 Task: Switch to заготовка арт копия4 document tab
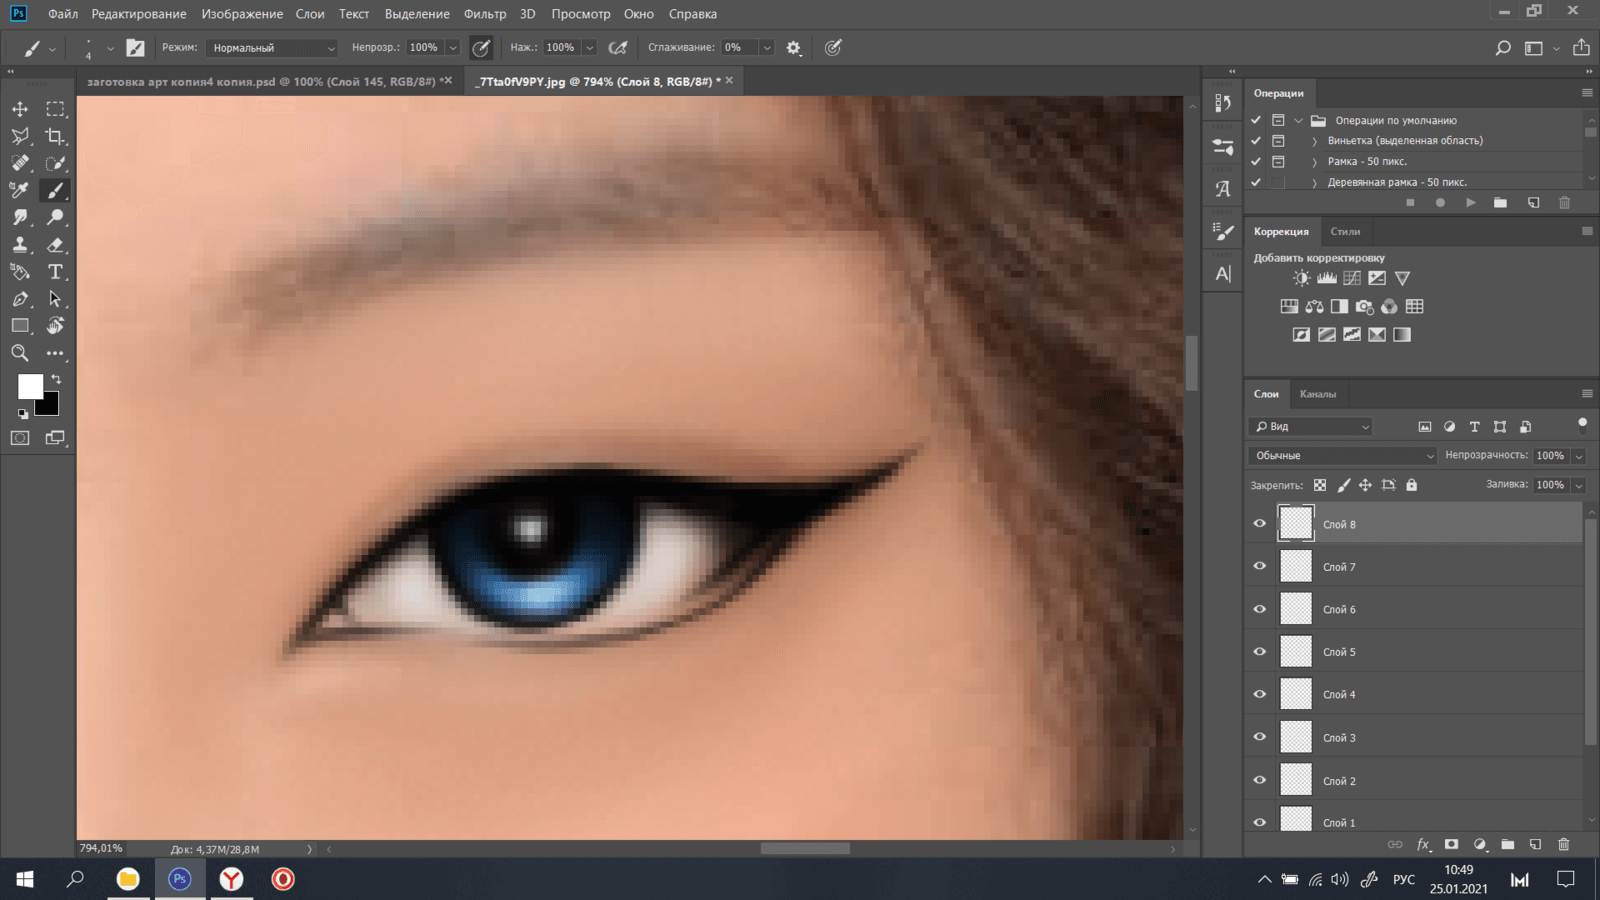click(261, 82)
